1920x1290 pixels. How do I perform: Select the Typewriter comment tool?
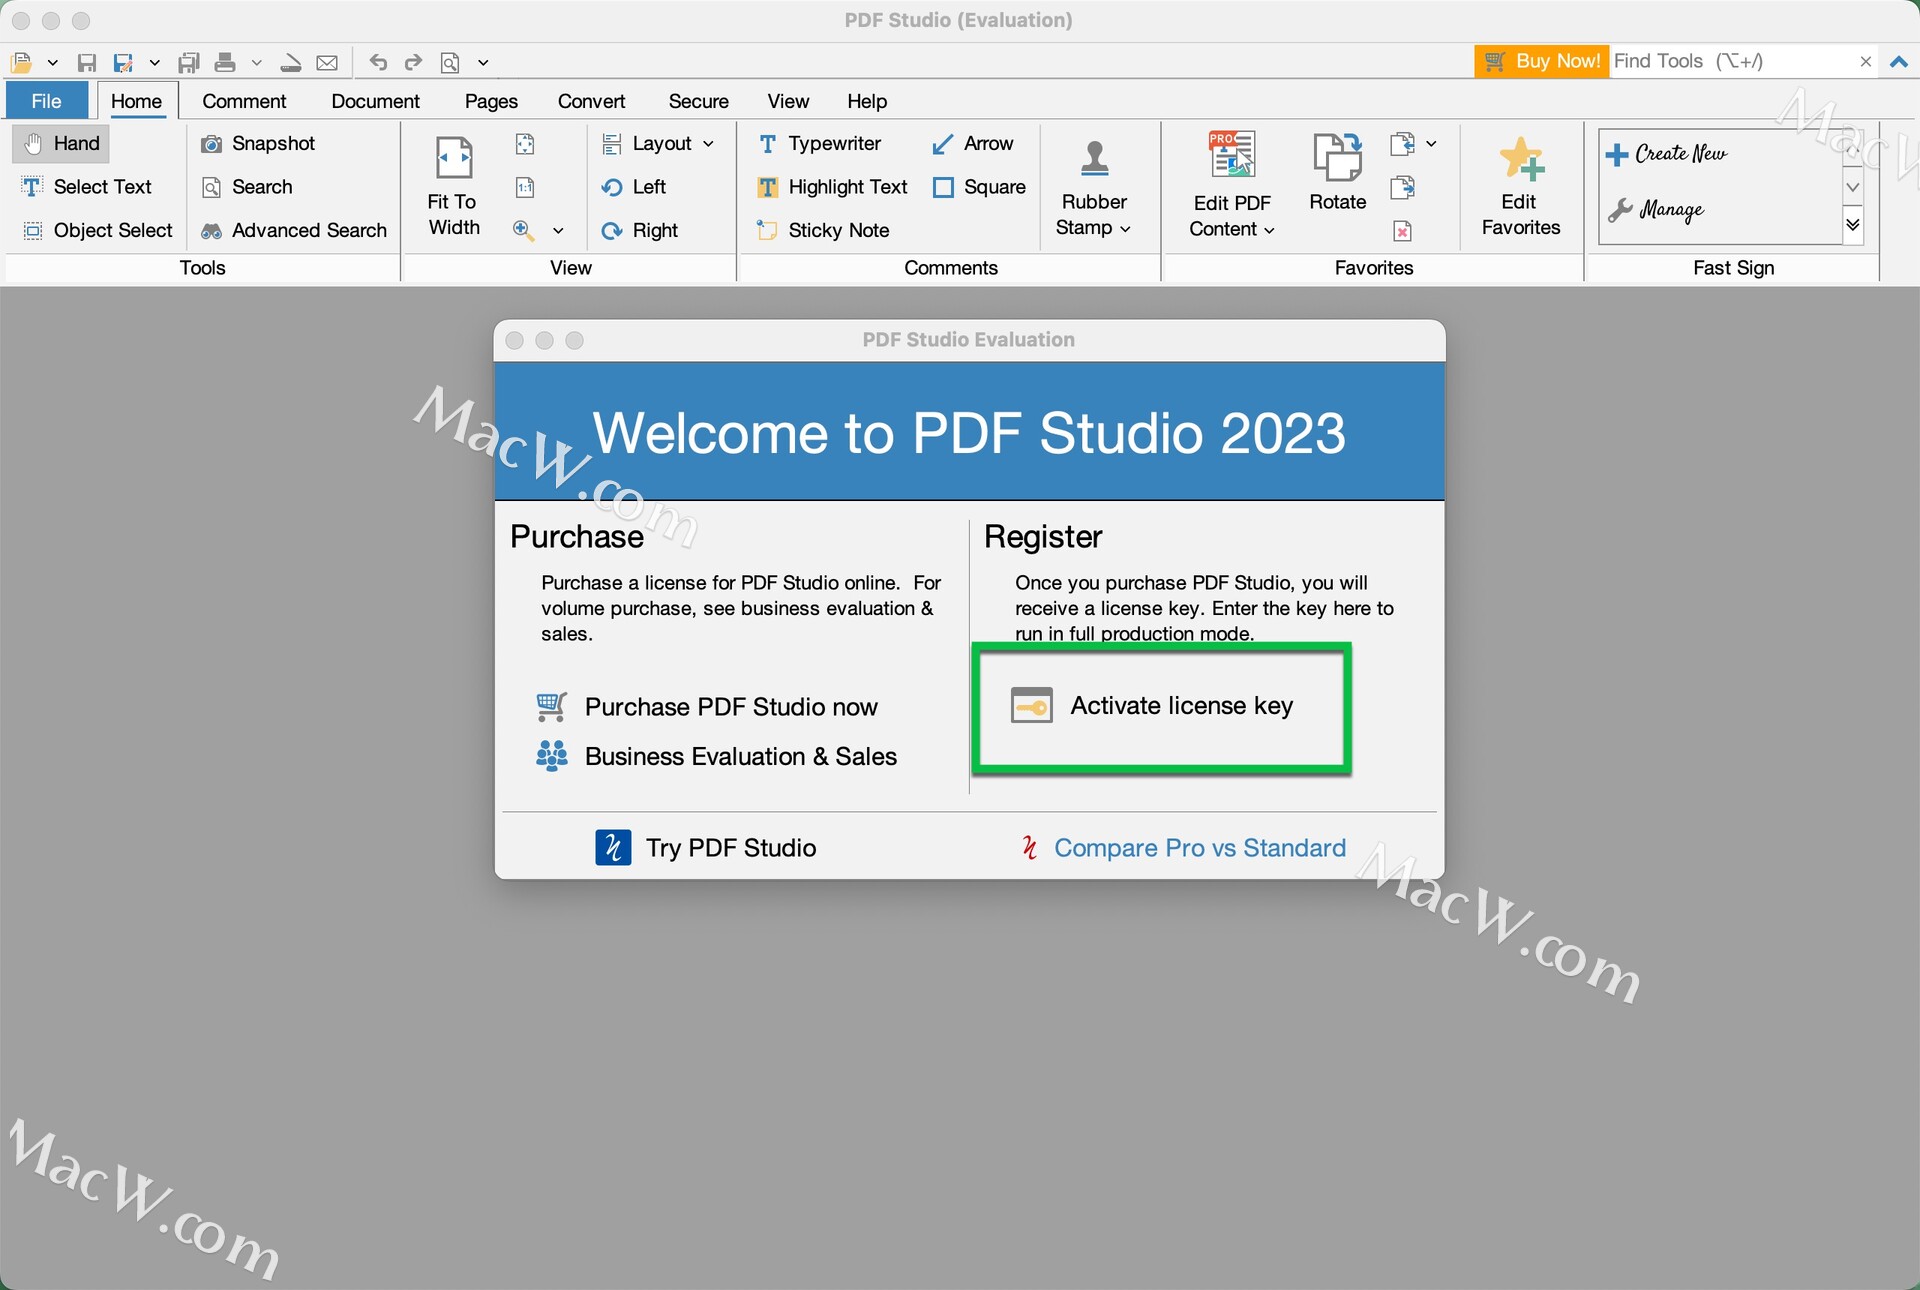click(819, 143)
